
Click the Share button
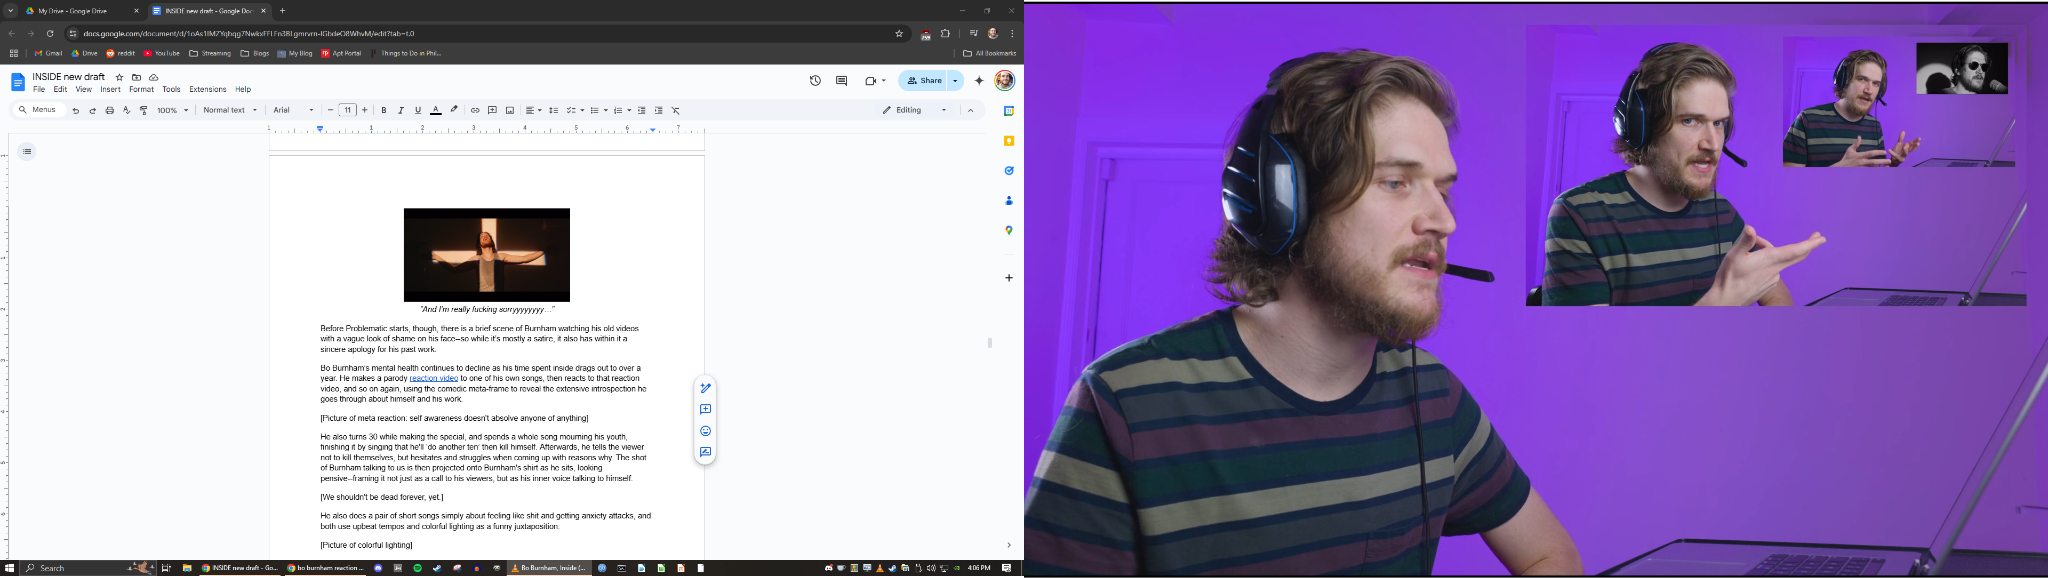pos(924,81)
